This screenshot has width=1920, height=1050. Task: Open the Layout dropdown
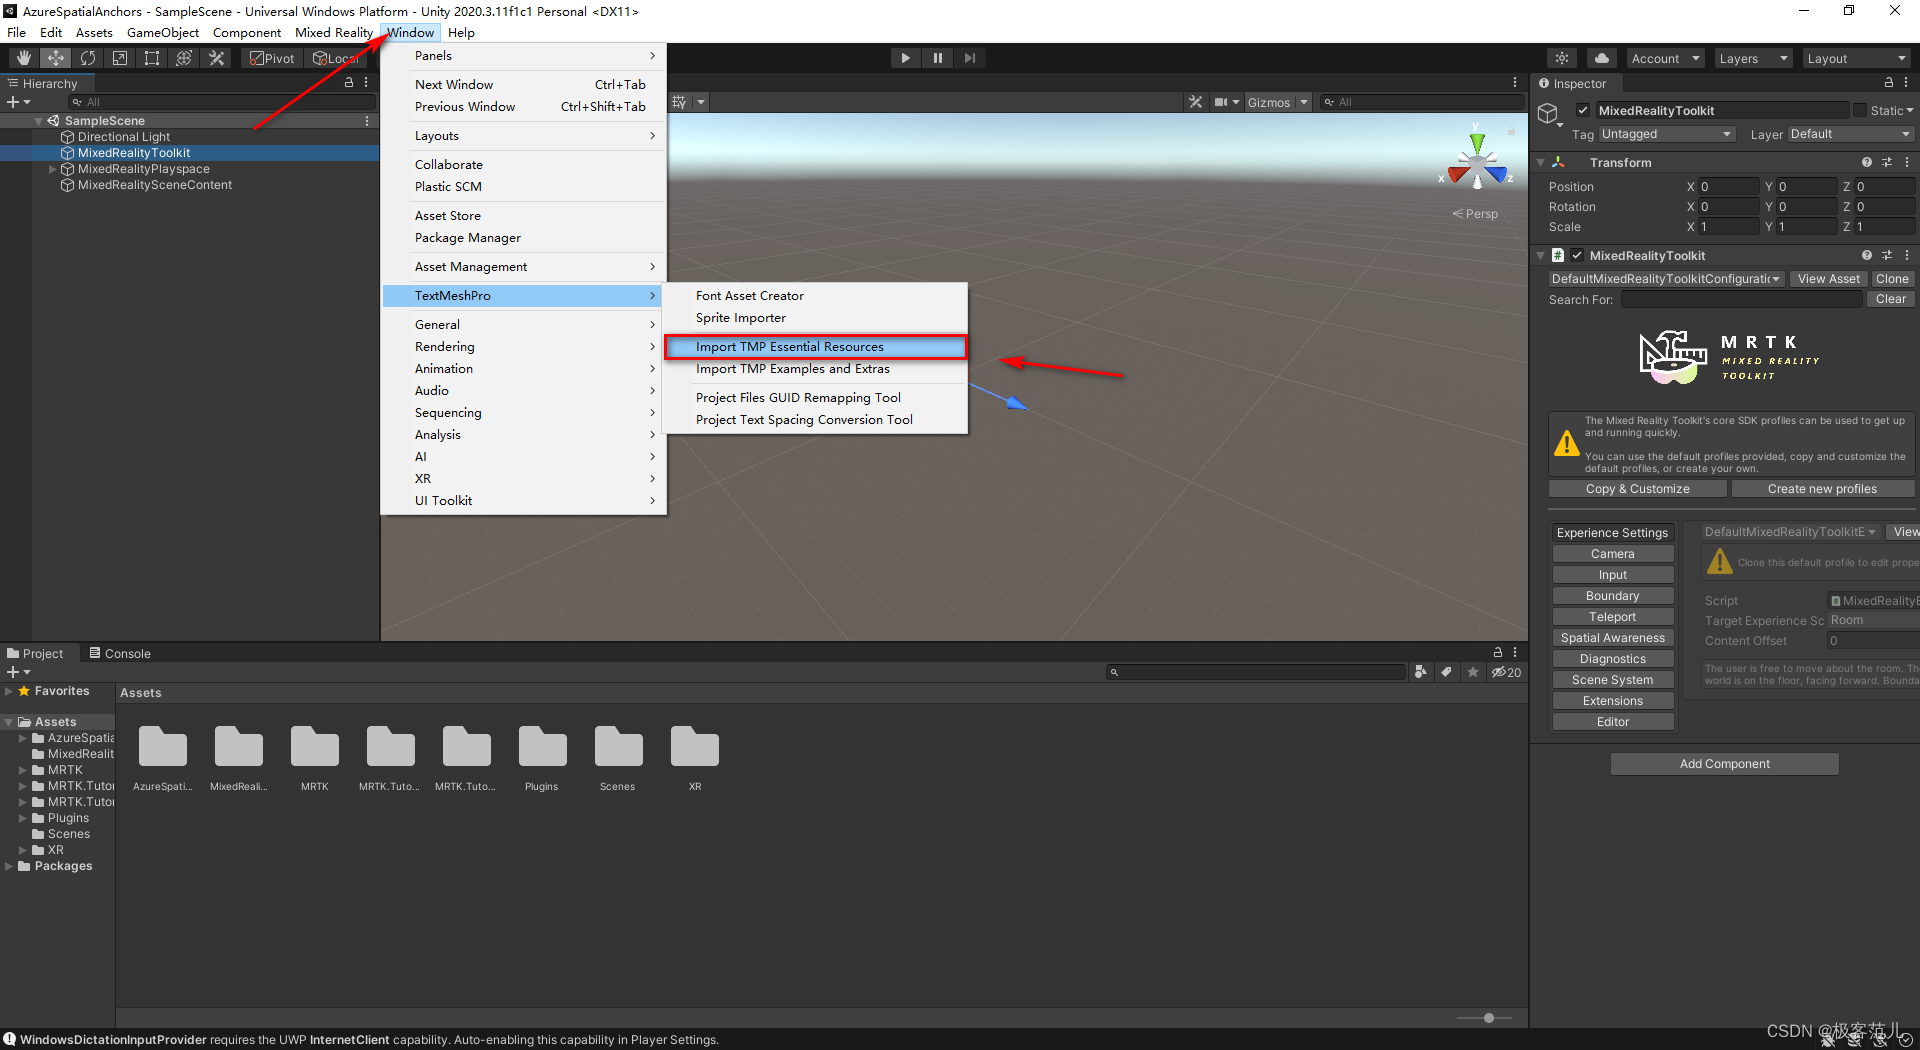pyautogui.click(x=1857, y=58)
